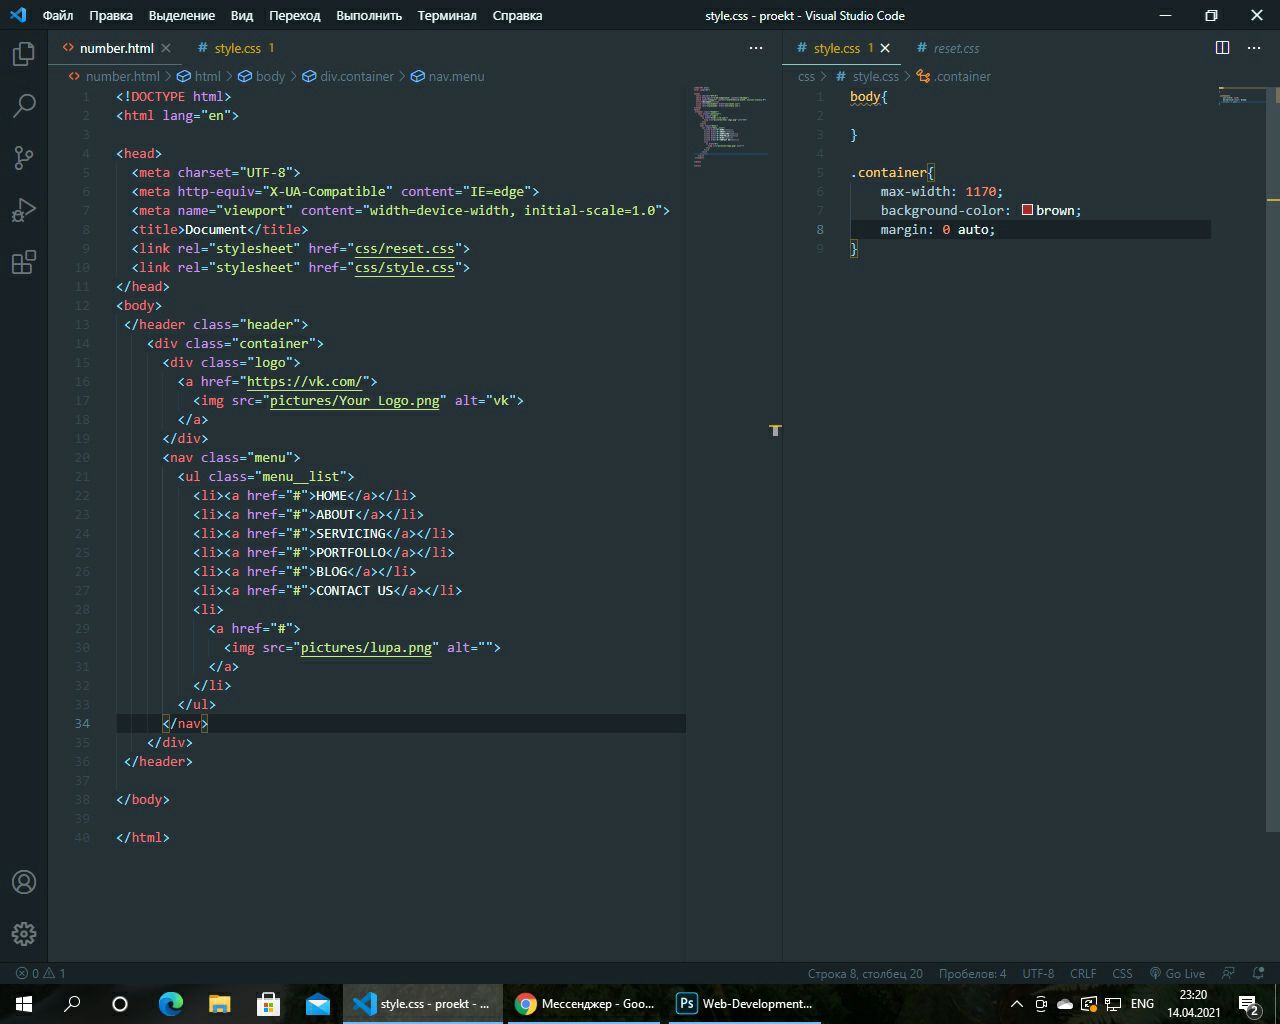Viewport: 1280px width, 1024px height.
Task: Open more actions for left editor group
Action: pos(758,48)
